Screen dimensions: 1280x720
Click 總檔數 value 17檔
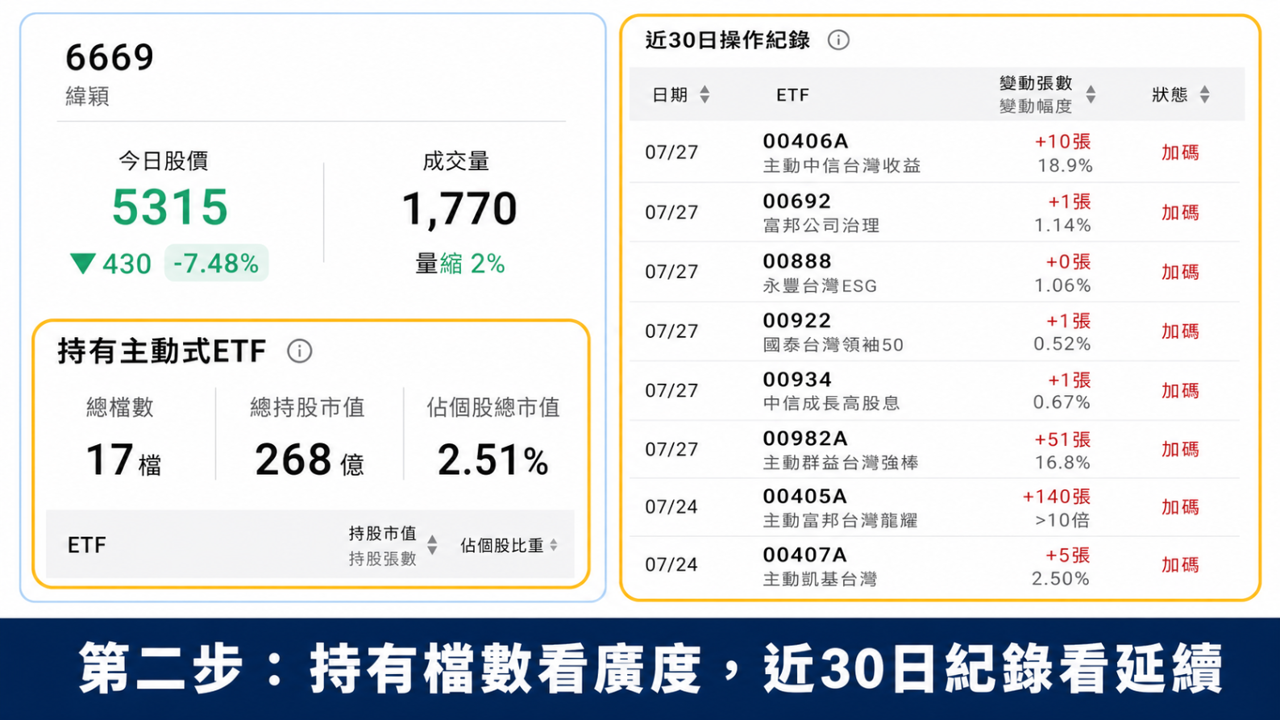(124, 461)
